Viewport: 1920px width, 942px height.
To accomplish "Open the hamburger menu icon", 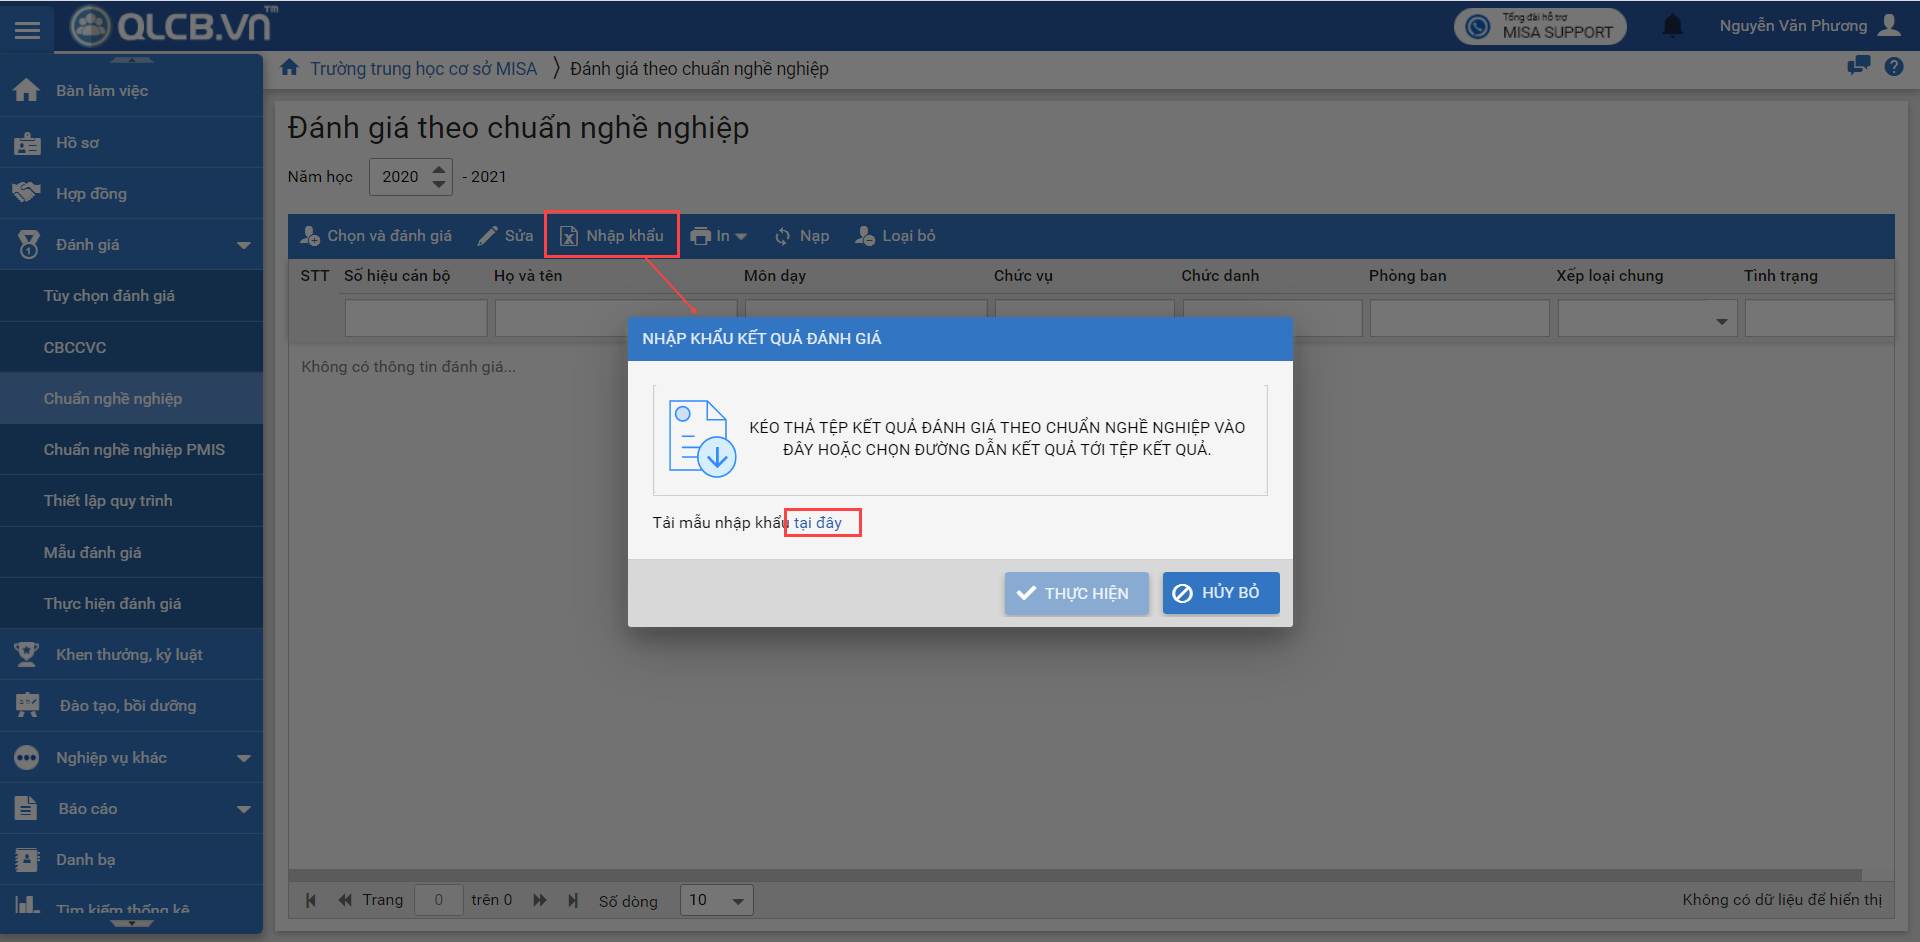I will tap(27, 30).
